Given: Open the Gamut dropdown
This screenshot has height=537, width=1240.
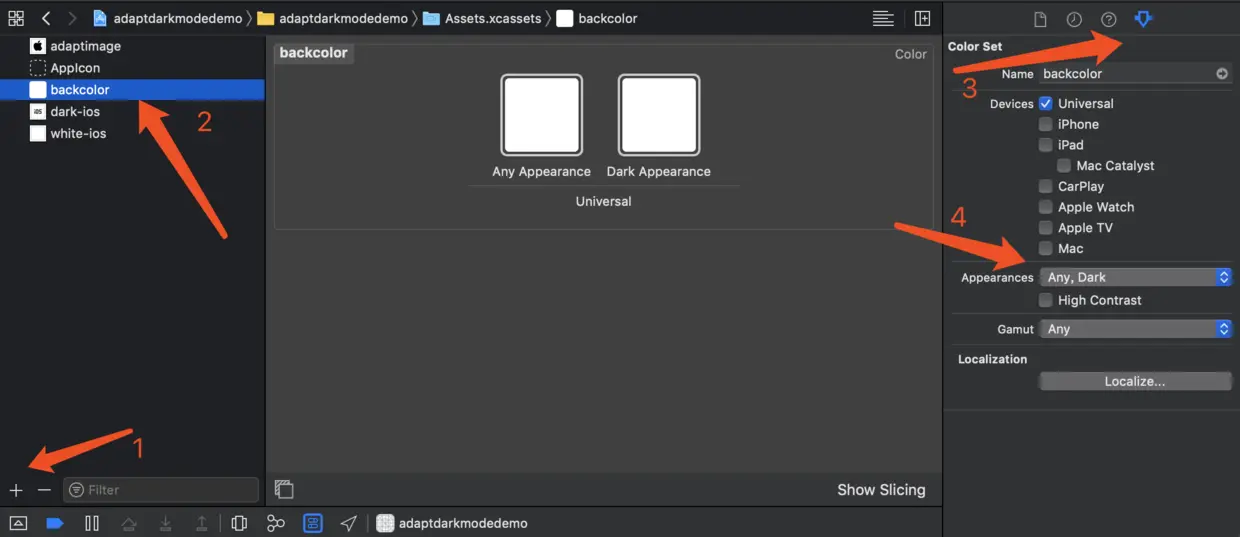Looking at the screenshot, I should click(x=1135, y=328).
